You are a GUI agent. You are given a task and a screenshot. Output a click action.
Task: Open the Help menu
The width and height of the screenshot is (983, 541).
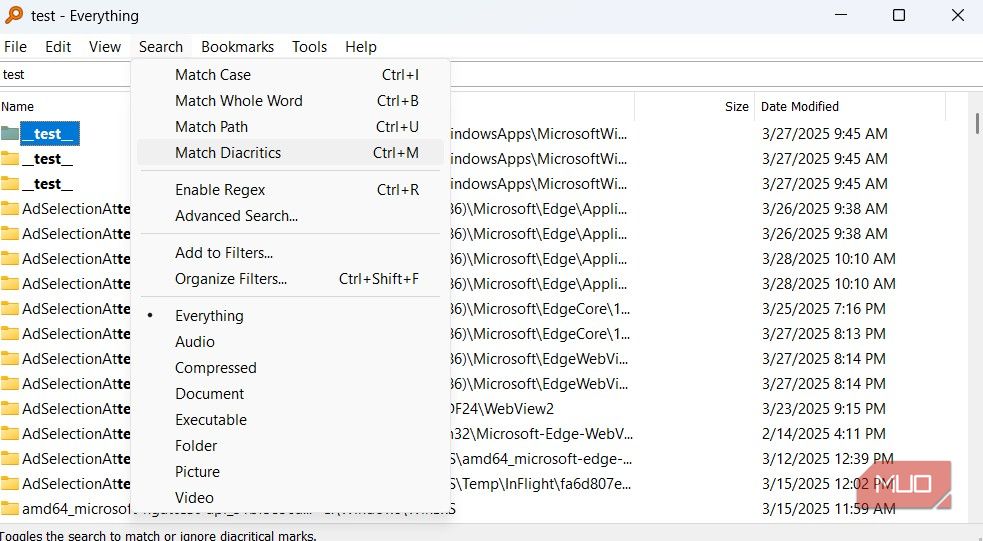[x=360, y=47]
